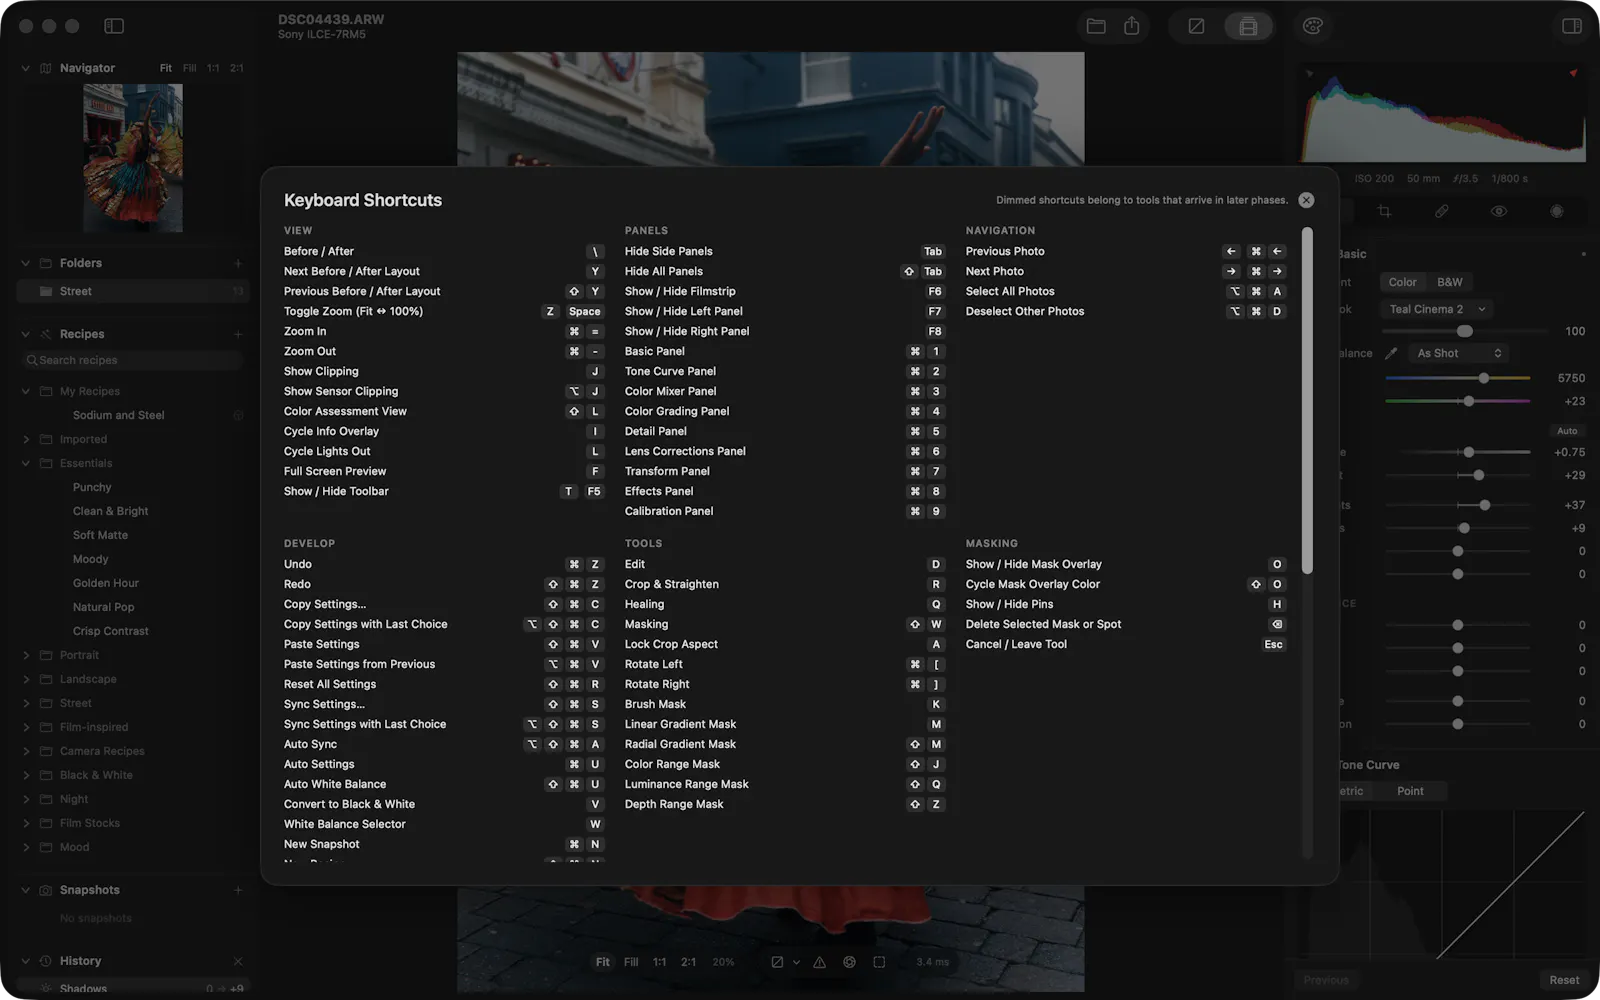Viewport: 1600px width, 1000px height.
Task: Open the Teal Cinema 2 profile dropdown
Action: [1436, 309]
